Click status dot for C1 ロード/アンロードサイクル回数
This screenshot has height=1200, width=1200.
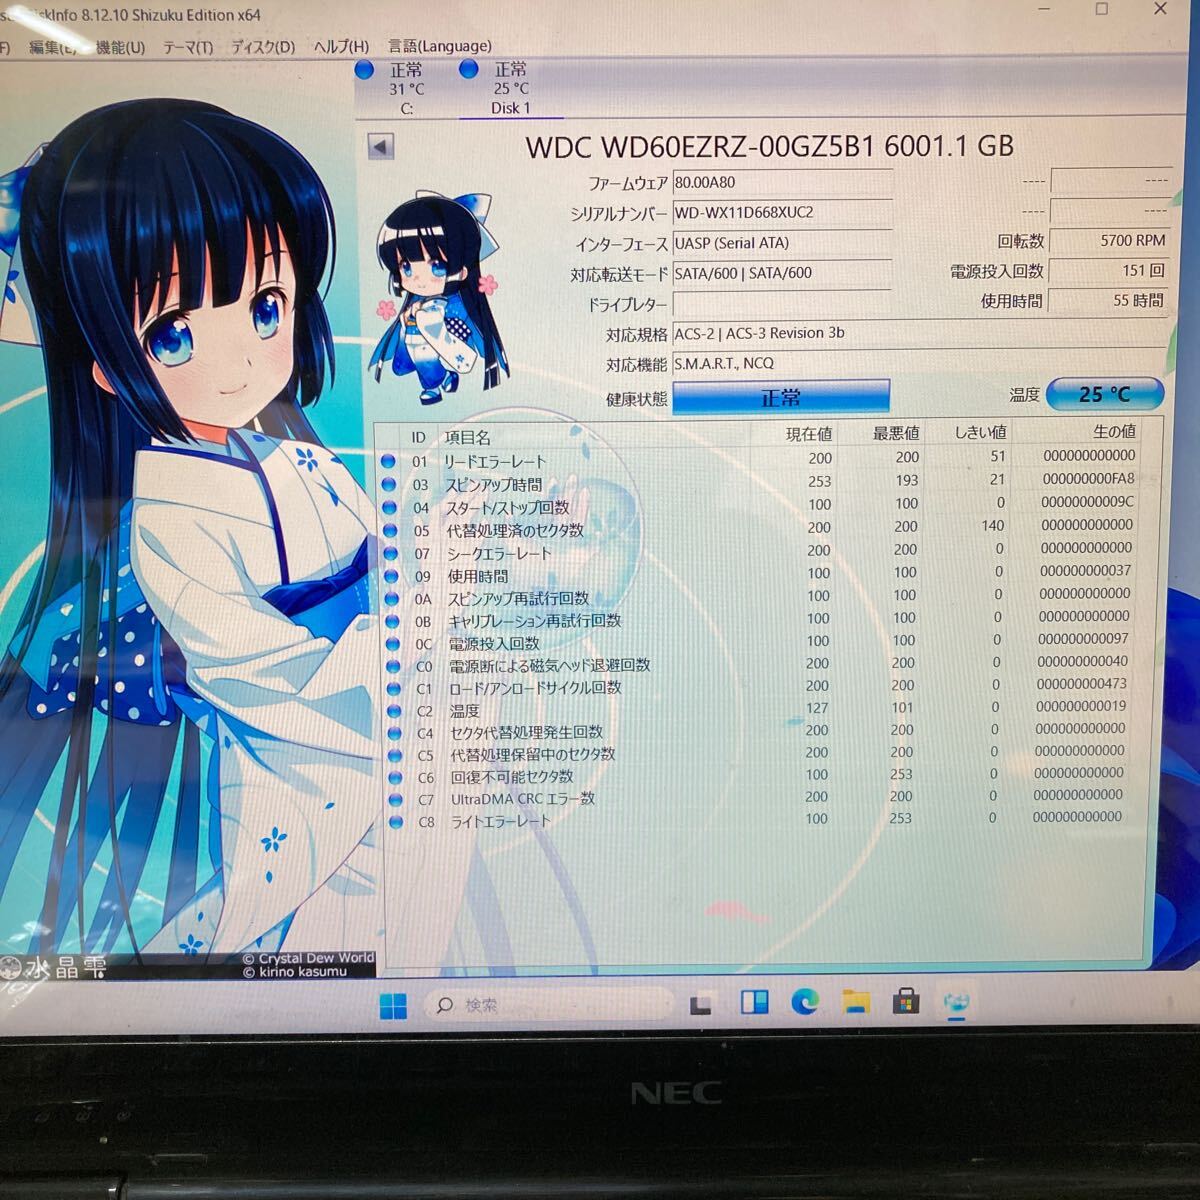coord(393,689)
